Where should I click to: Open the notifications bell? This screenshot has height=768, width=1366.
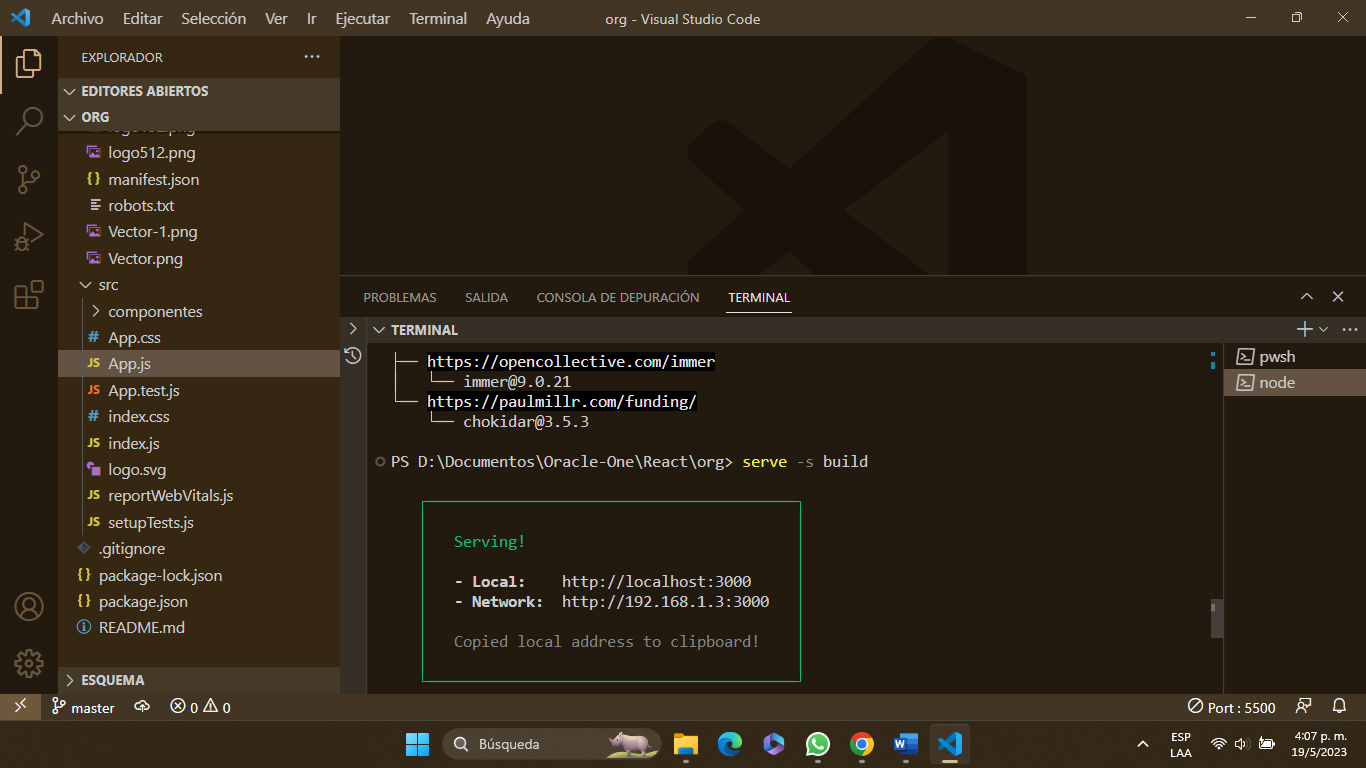click(x=1340, y=706)
